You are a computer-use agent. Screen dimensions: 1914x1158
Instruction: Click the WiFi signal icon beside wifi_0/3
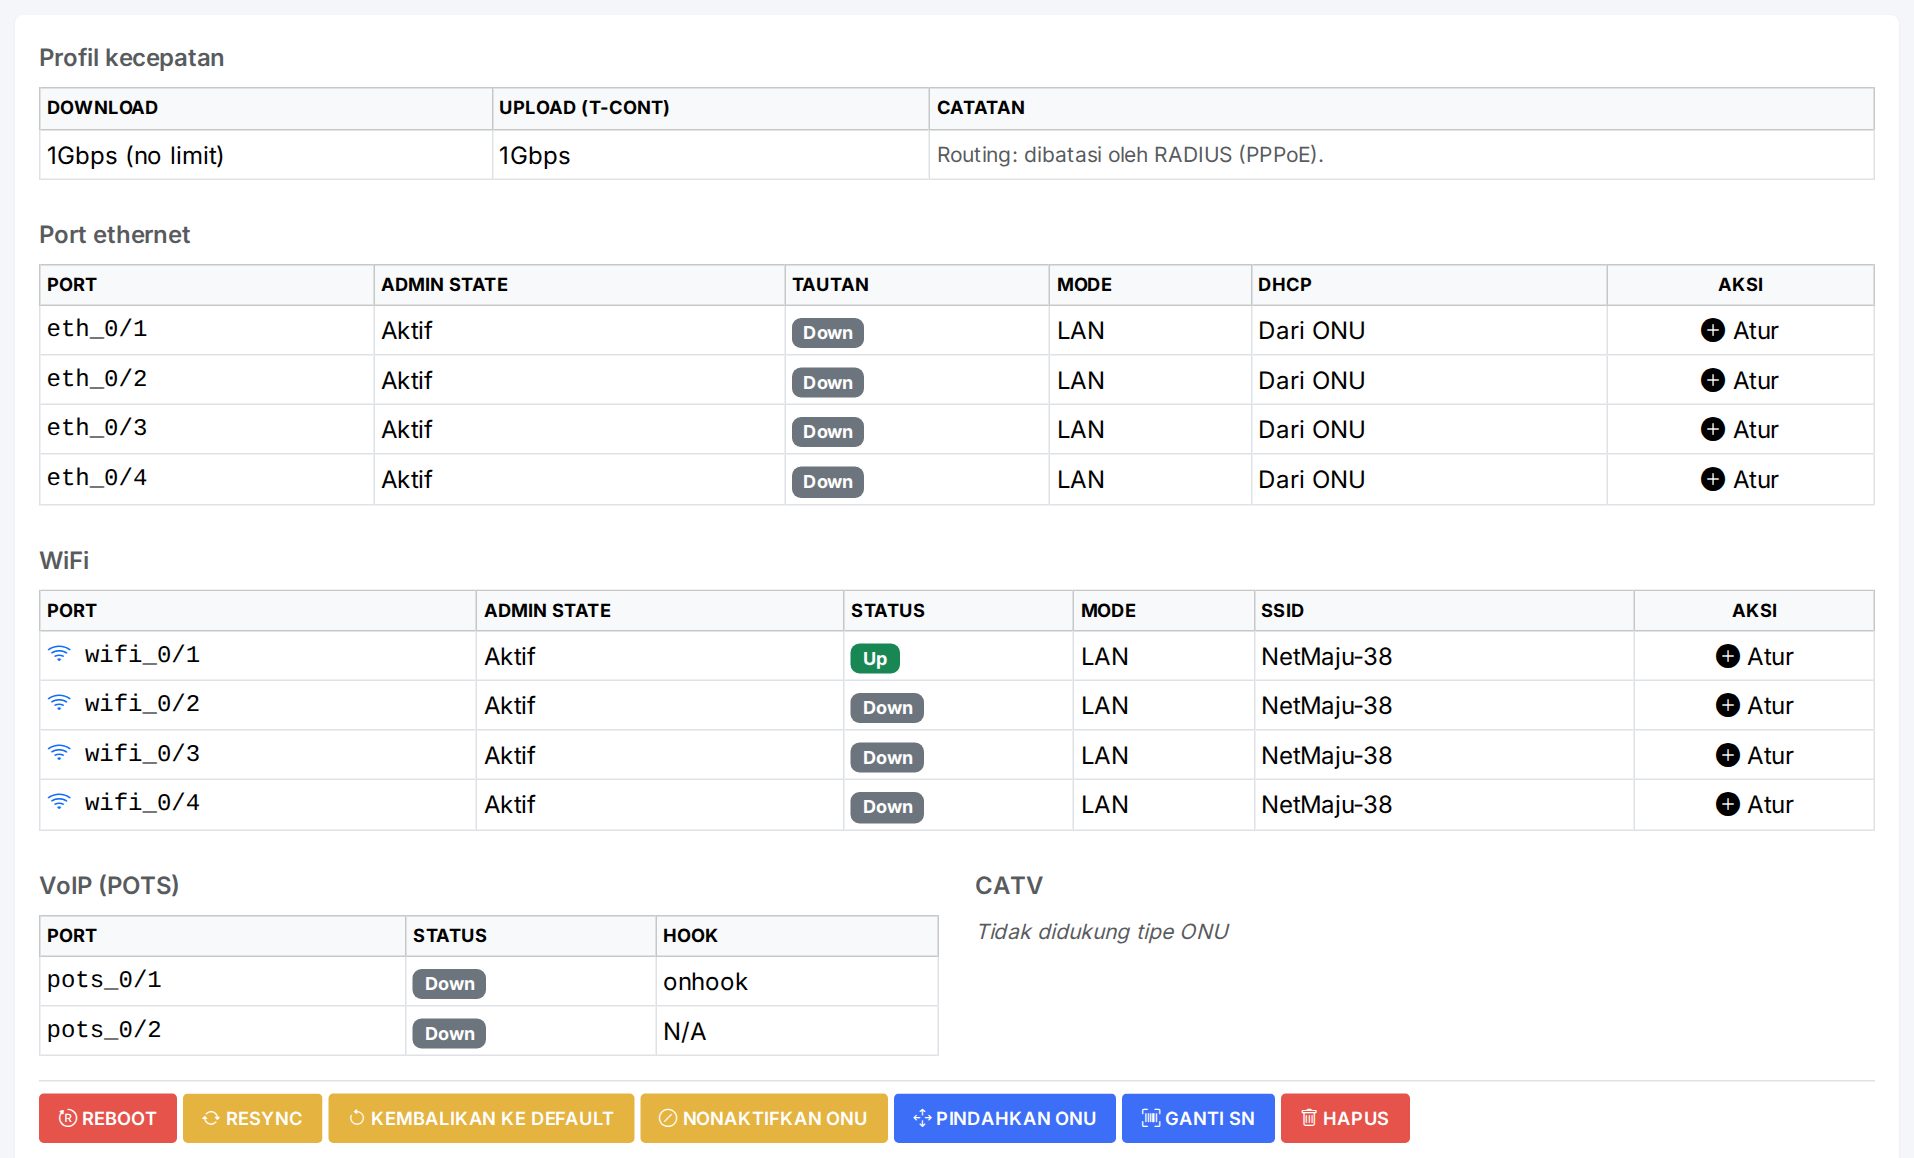[x=59, y=753]
